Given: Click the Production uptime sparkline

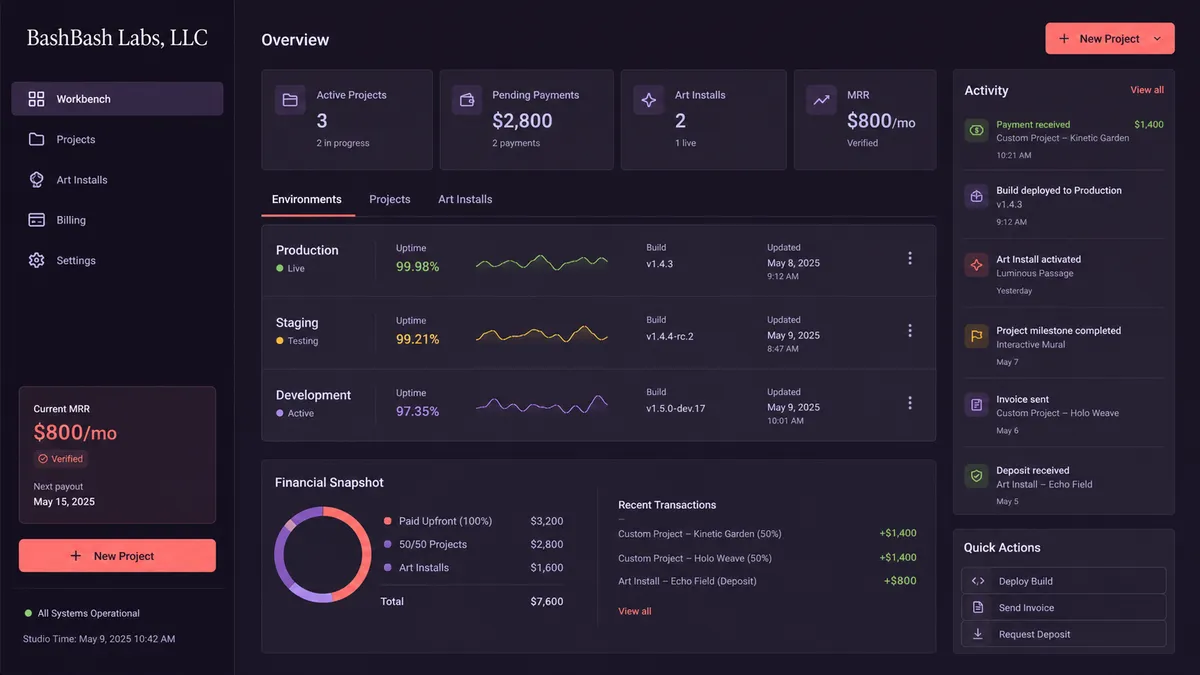Looking at the screenshot, I should [x=541, y=264].
